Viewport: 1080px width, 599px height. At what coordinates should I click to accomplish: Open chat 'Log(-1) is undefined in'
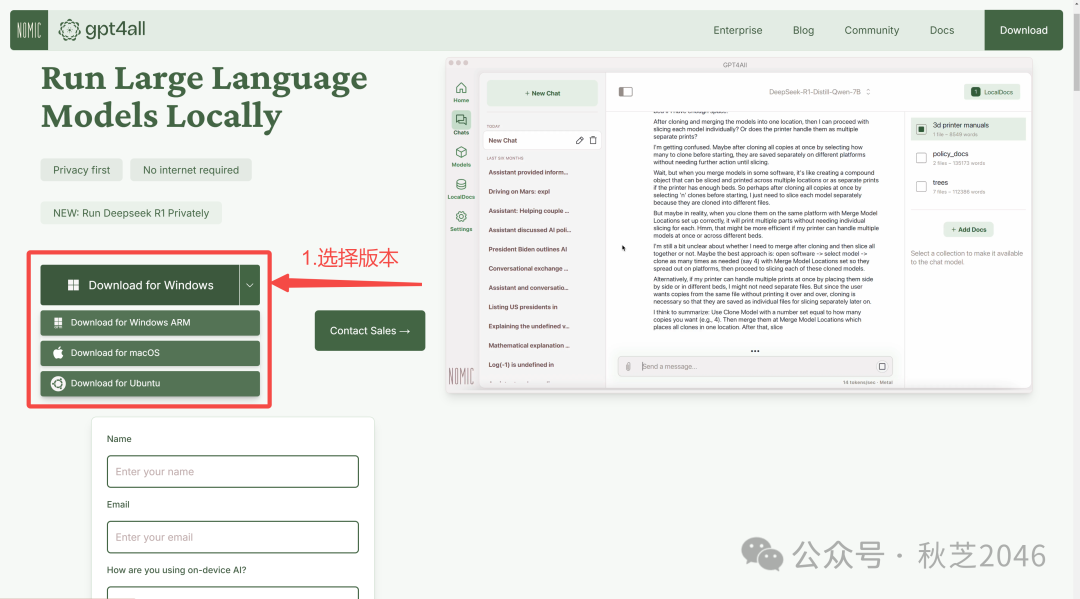pos(521,365)
